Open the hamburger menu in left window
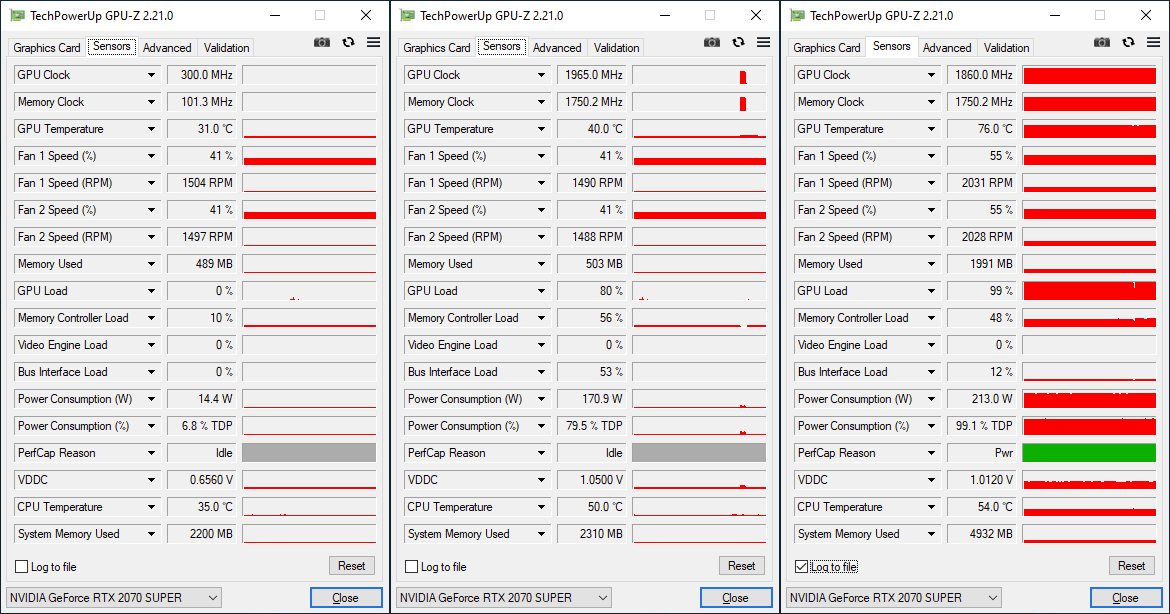The image size is (1170, 614). (373, 42)
